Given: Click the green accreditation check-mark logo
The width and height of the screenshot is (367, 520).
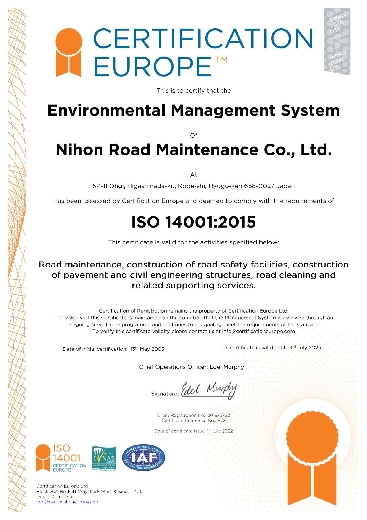Looking at the screenshot, I should click(x=104, y=458).
